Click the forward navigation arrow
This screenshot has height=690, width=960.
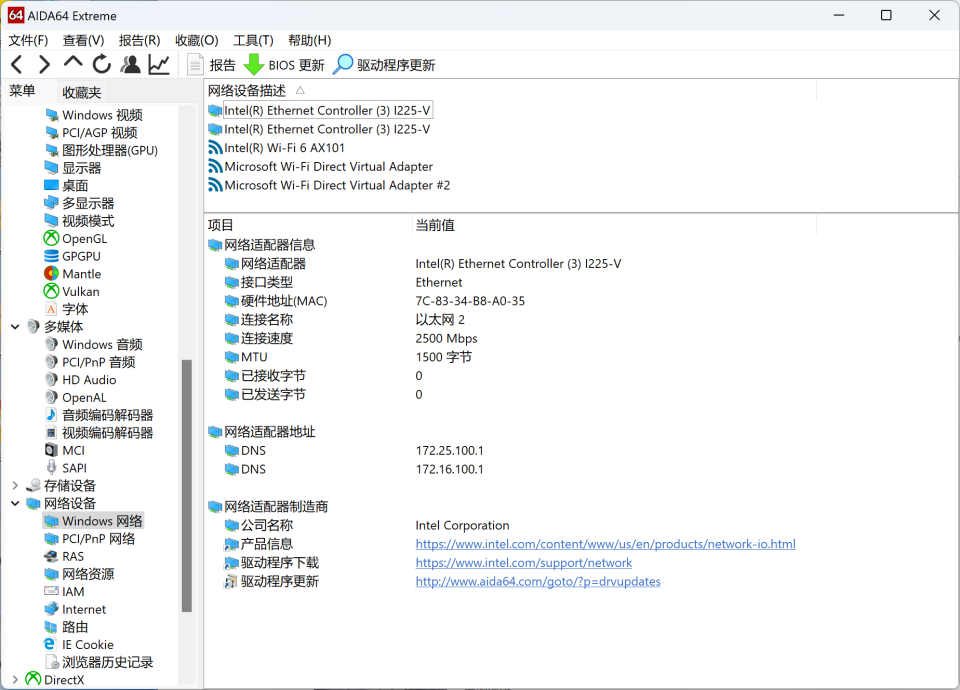pyautogui.click(x=44, y=64)
